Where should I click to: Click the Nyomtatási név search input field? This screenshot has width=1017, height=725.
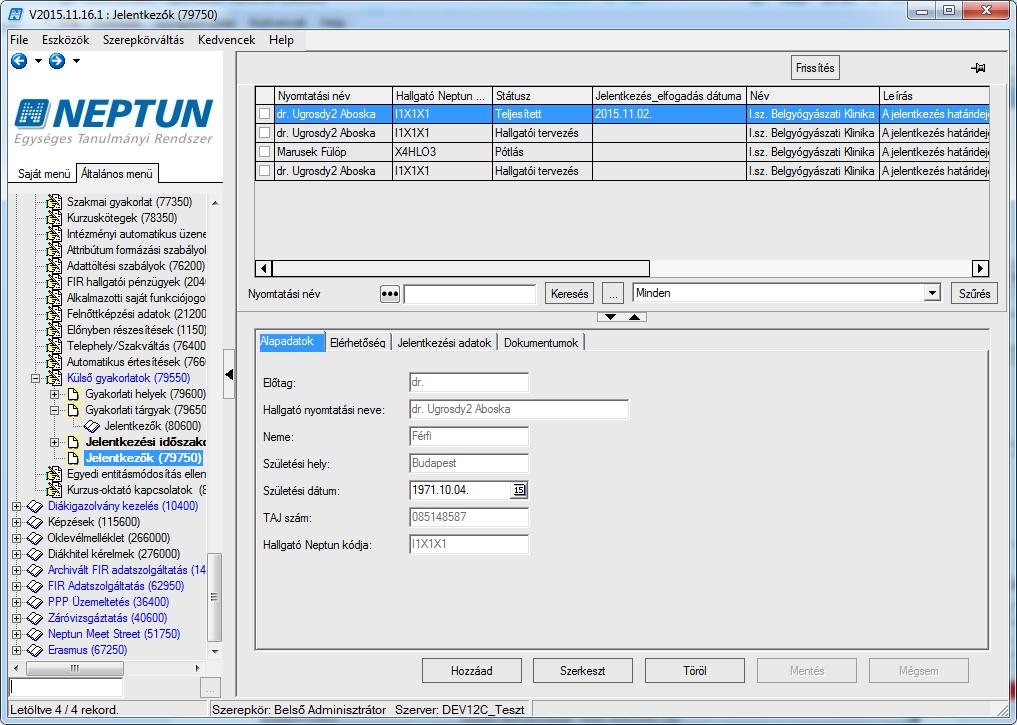tap(470, 294)
